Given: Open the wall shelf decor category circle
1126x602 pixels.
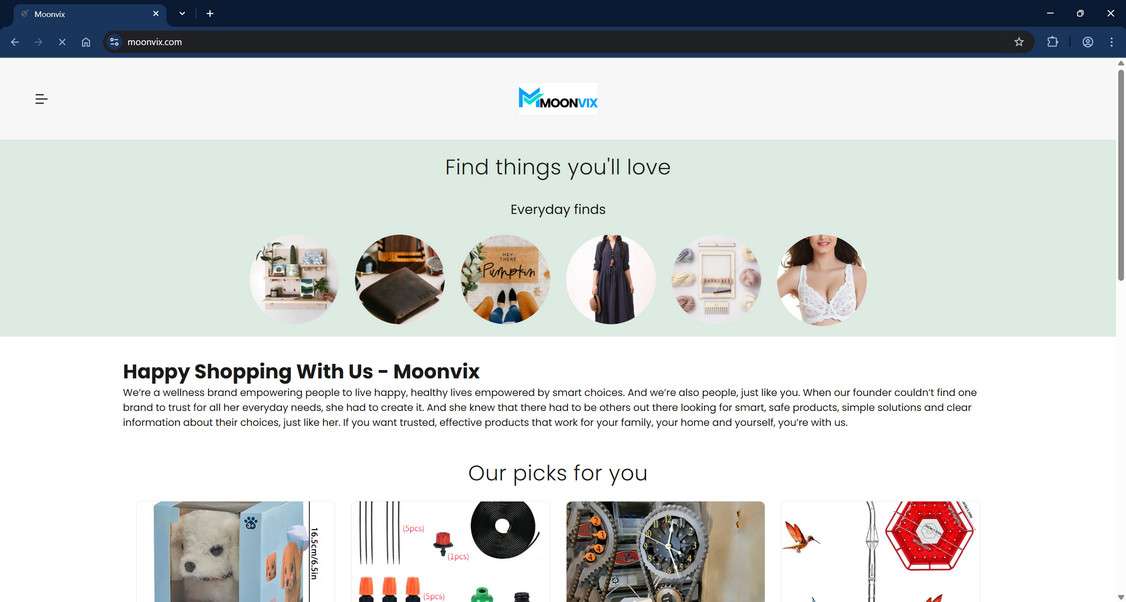Looking at the screenshot, I should [294, 279].
